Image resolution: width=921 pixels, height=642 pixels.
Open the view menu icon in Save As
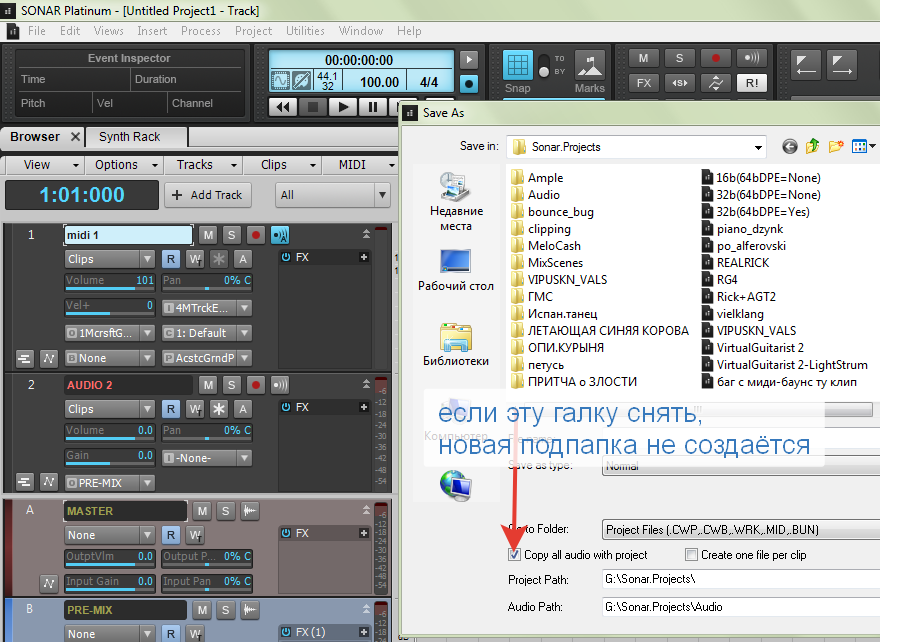863,146
